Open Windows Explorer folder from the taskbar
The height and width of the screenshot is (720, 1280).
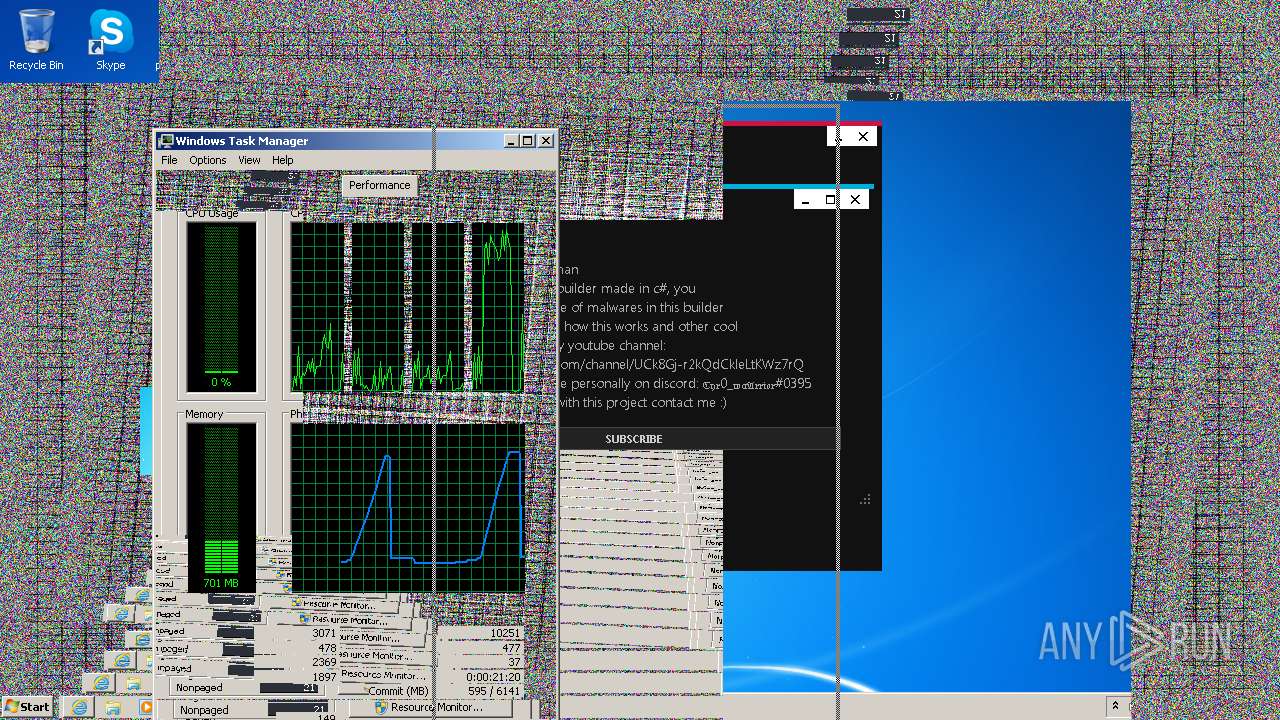point(113,707)
